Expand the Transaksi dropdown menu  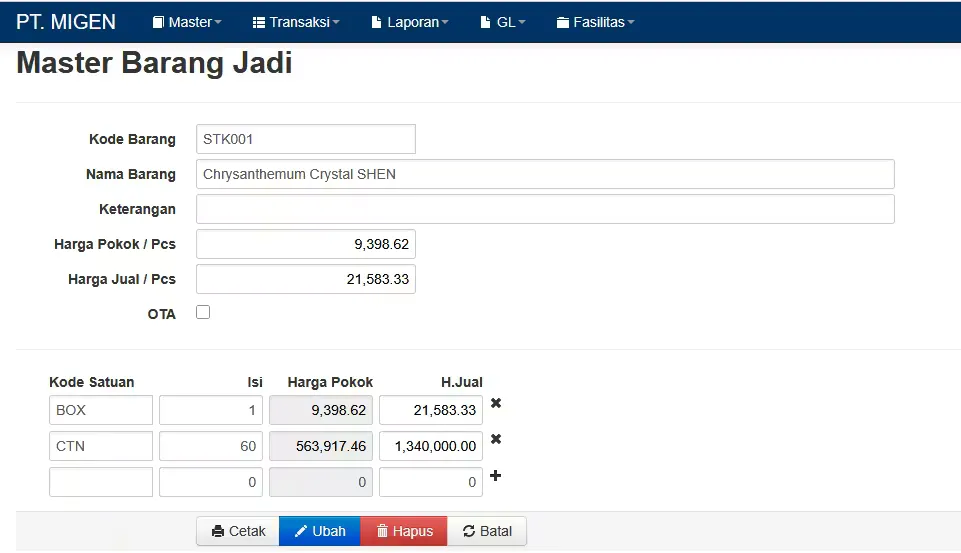[x=296, y=22]
